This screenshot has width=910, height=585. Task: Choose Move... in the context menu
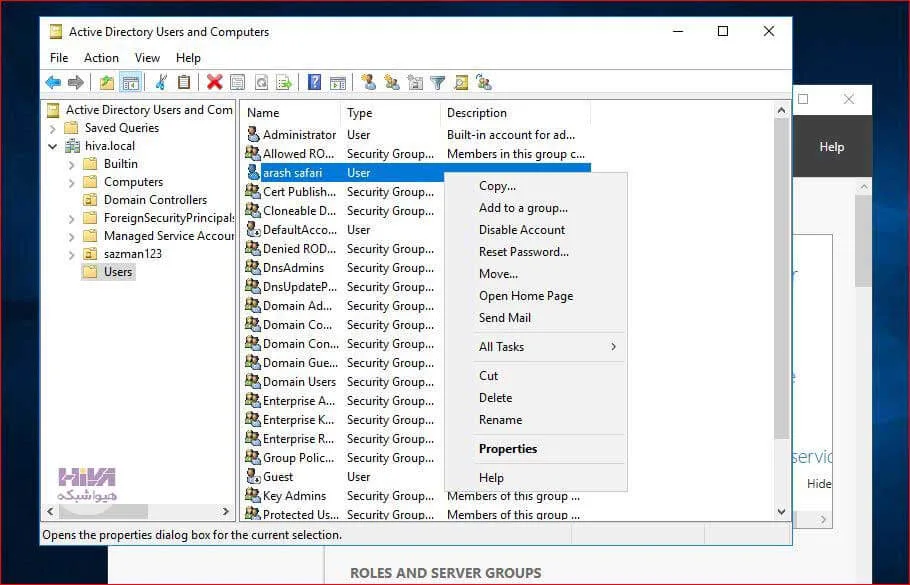[536, 274]
